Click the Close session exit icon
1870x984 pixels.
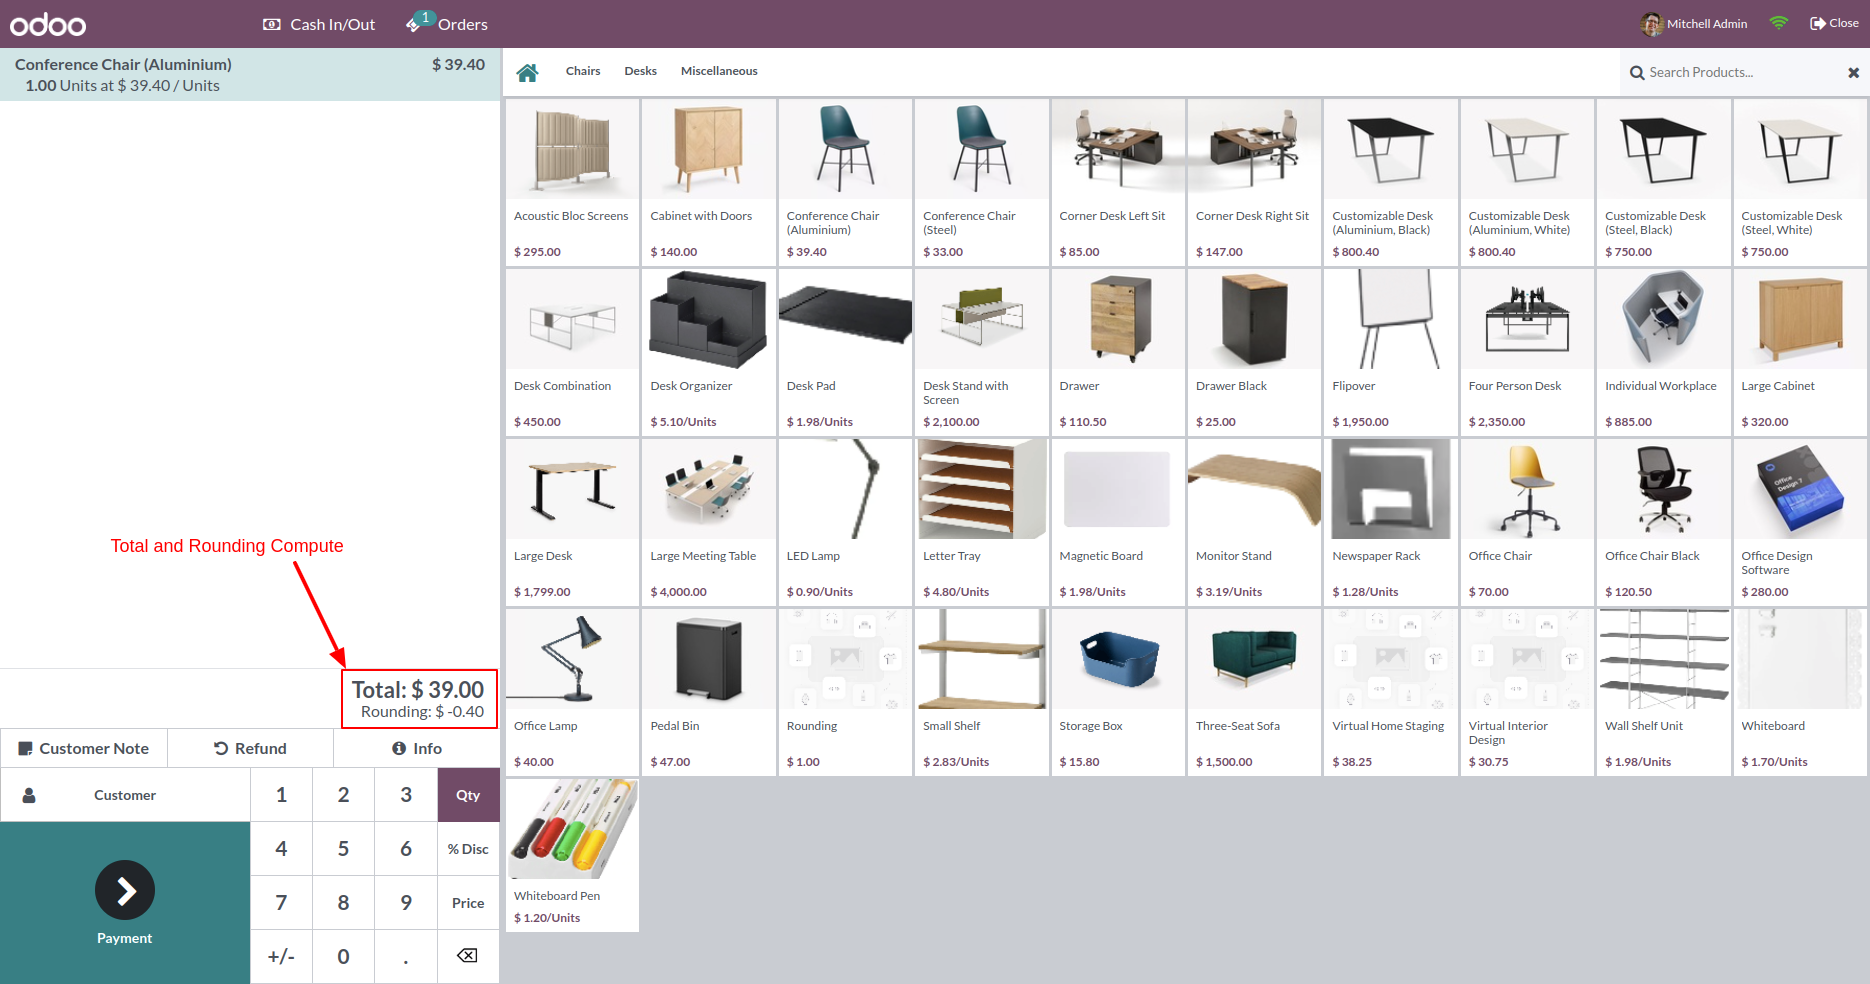[x=1818, y=23]
